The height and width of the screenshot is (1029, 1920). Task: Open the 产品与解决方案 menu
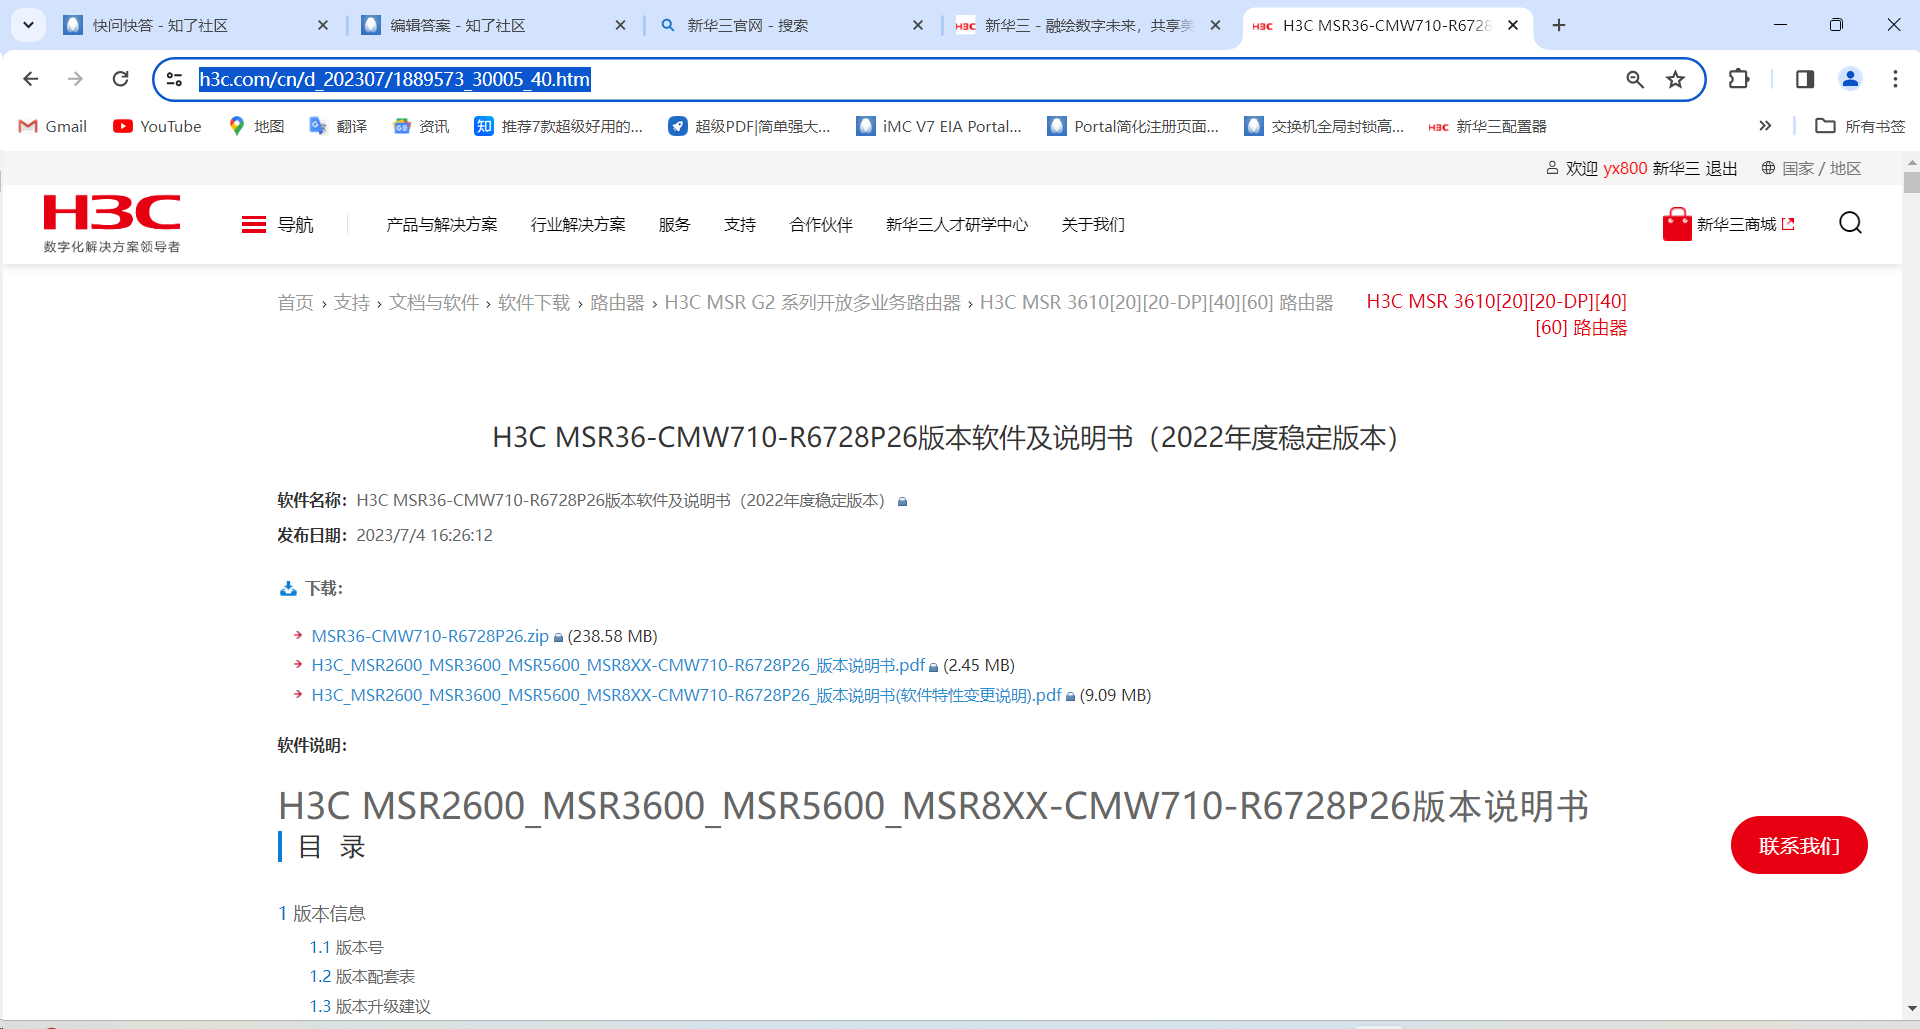(x=442, y=225)
